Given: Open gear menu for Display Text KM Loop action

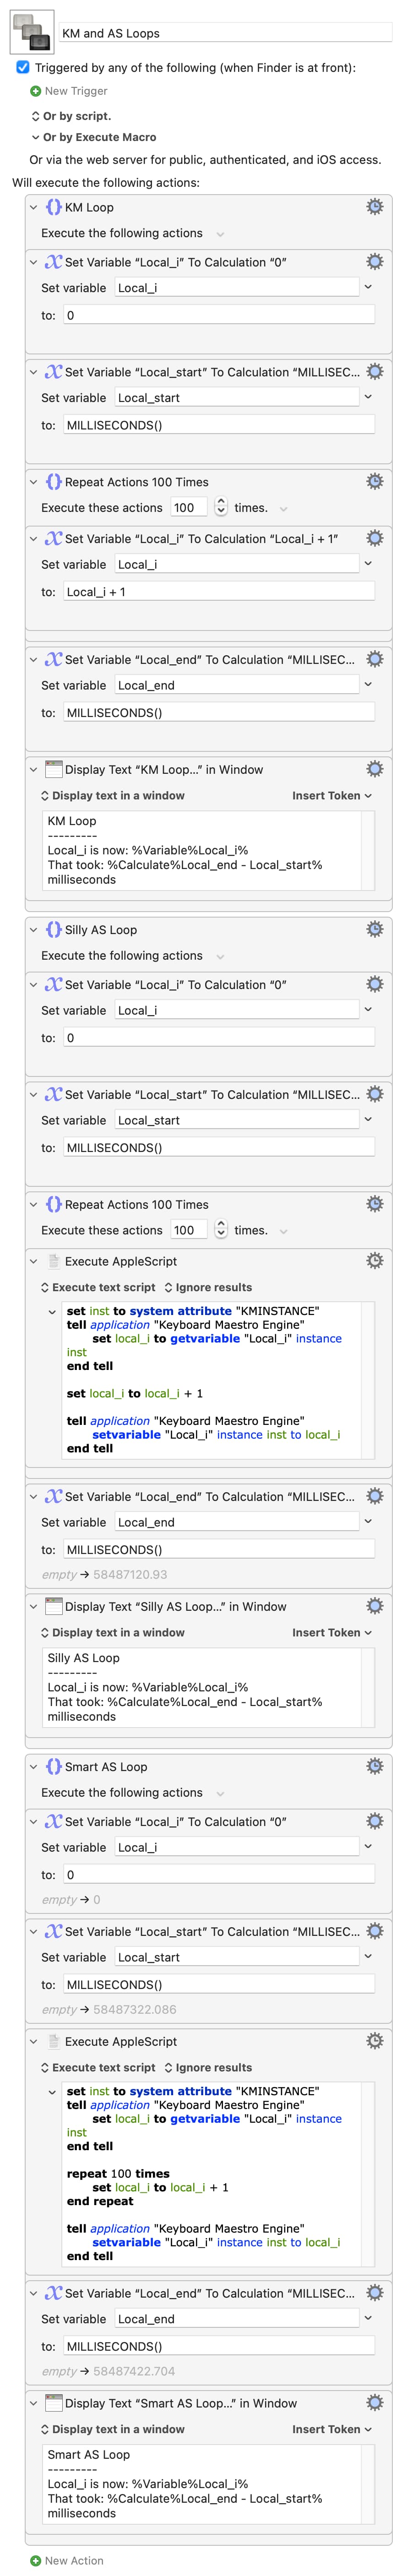Looking at the screenshot, I should tap(374, 769).
